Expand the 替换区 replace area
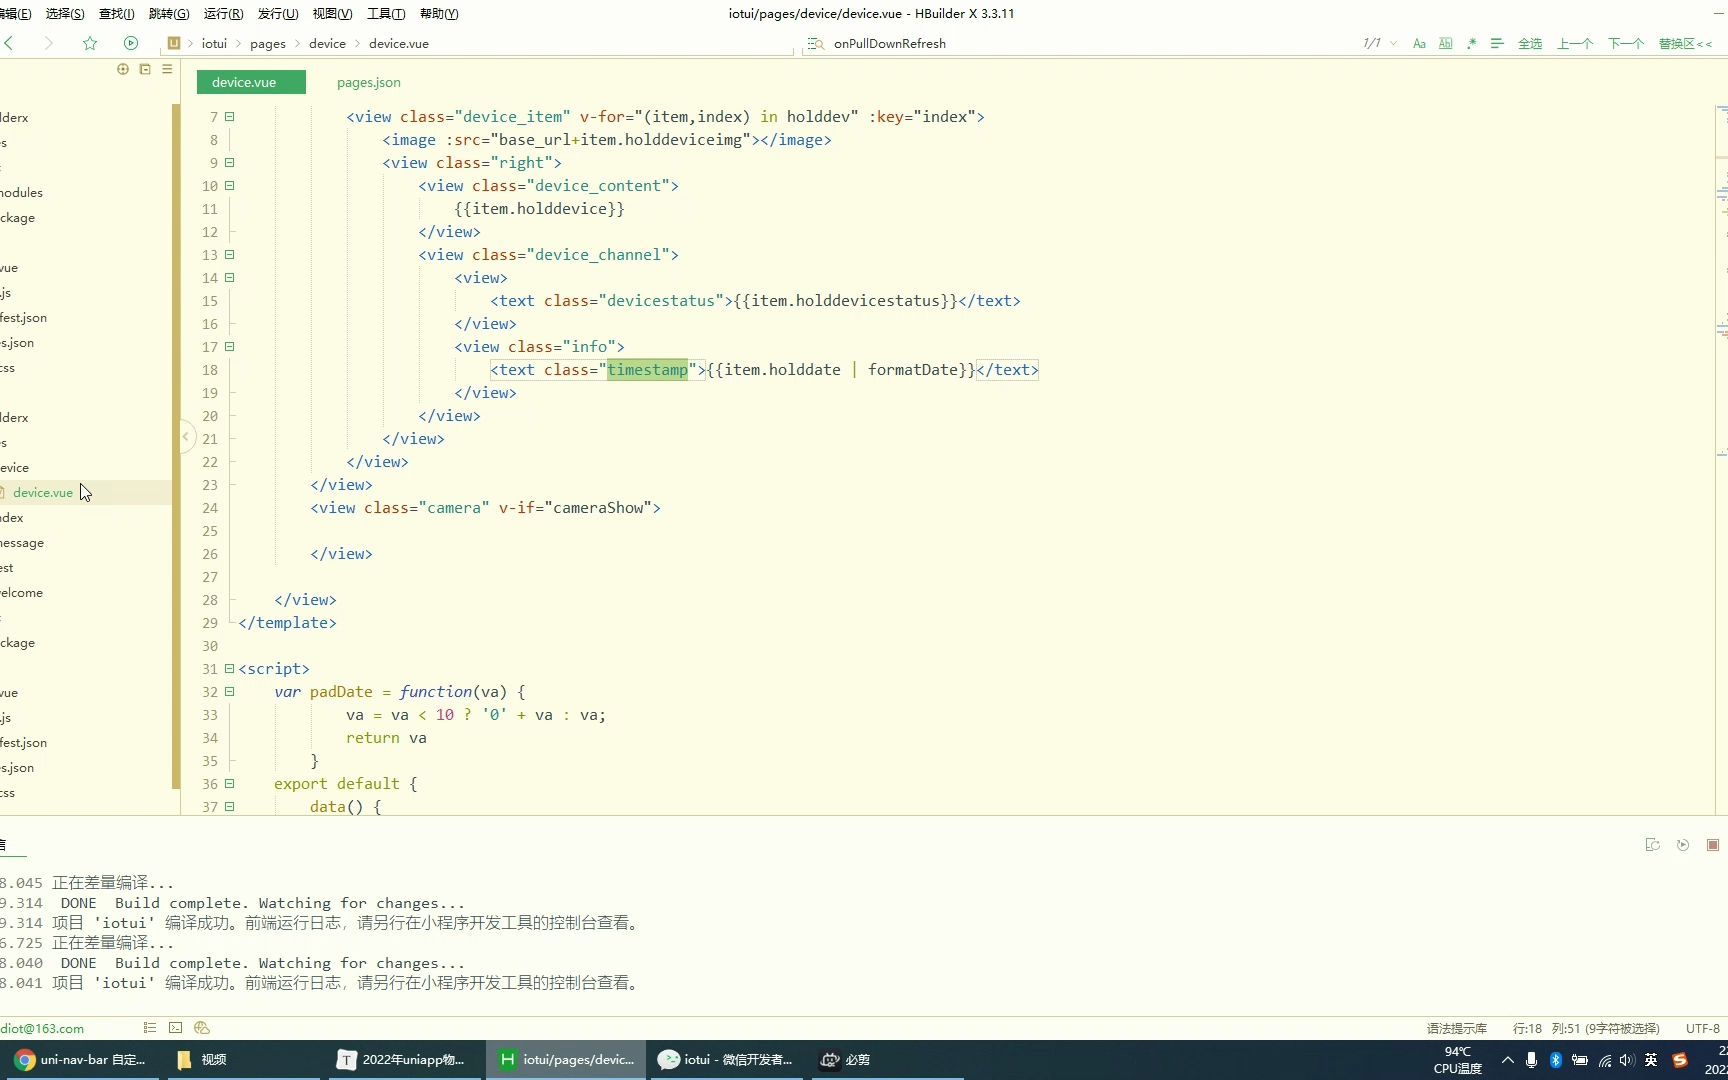Image resolution: width=1728 pixels, height=1080 pixels. (1685, 43)
